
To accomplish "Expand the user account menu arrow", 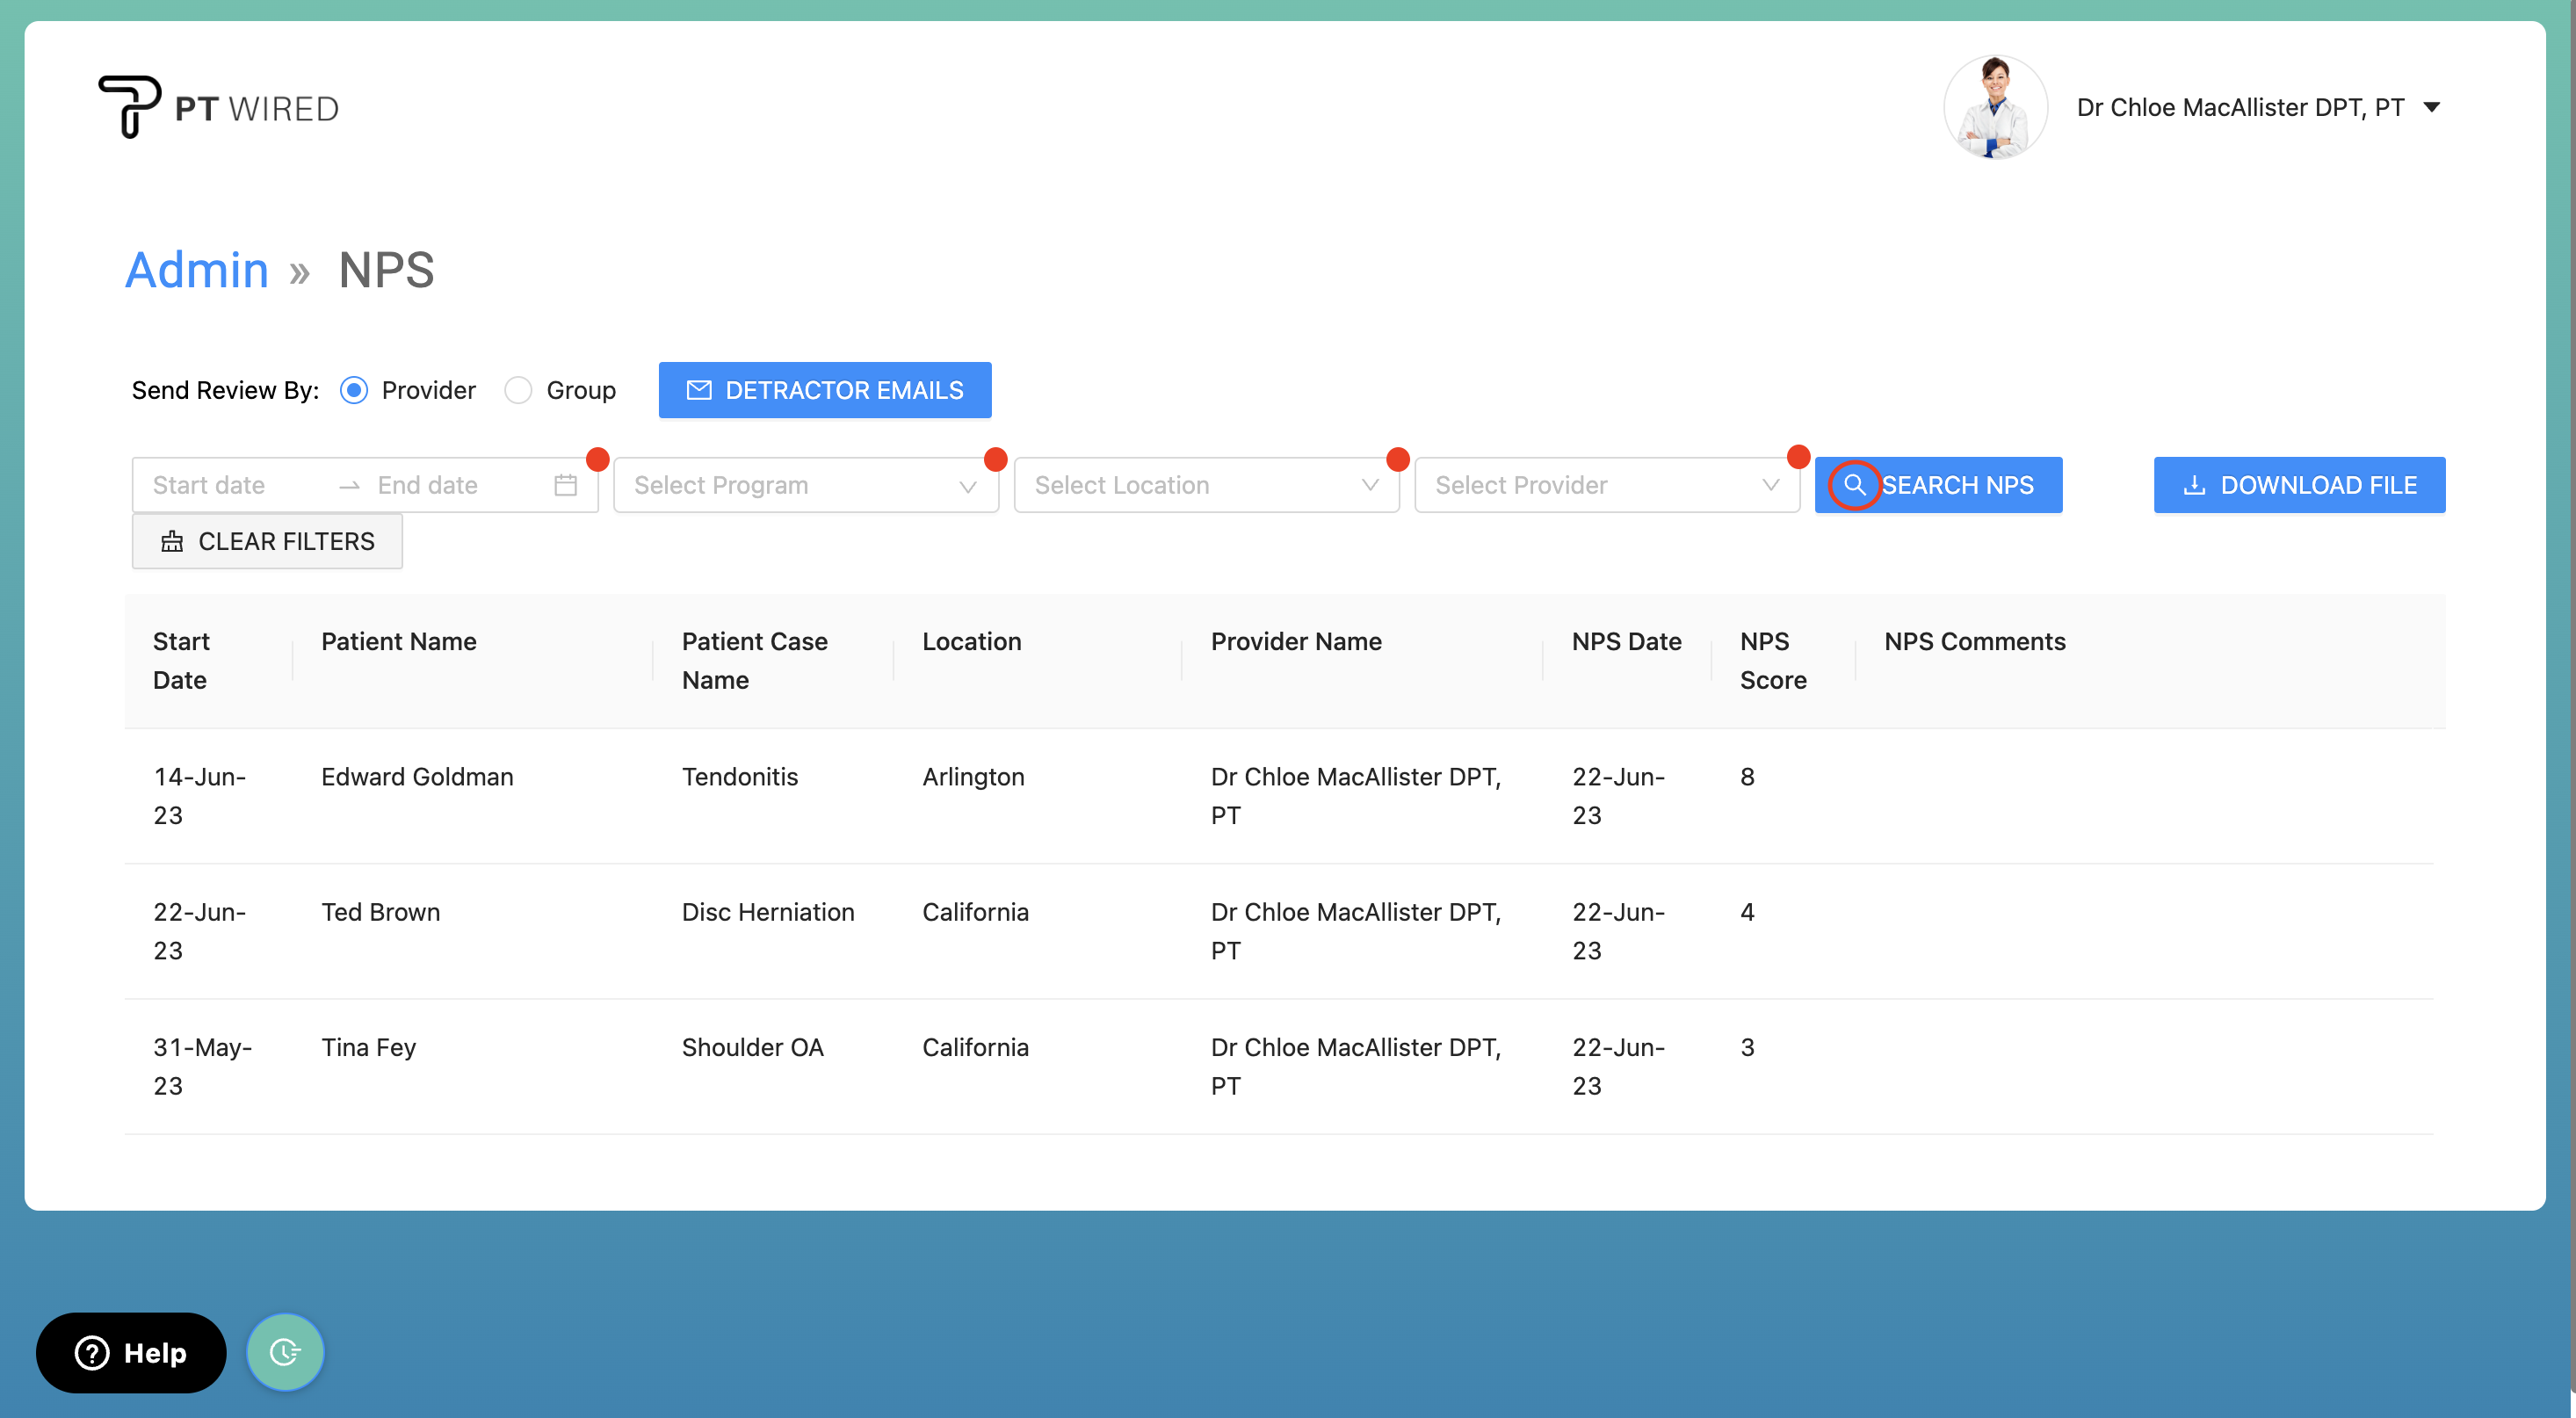I will [2431, 107].
